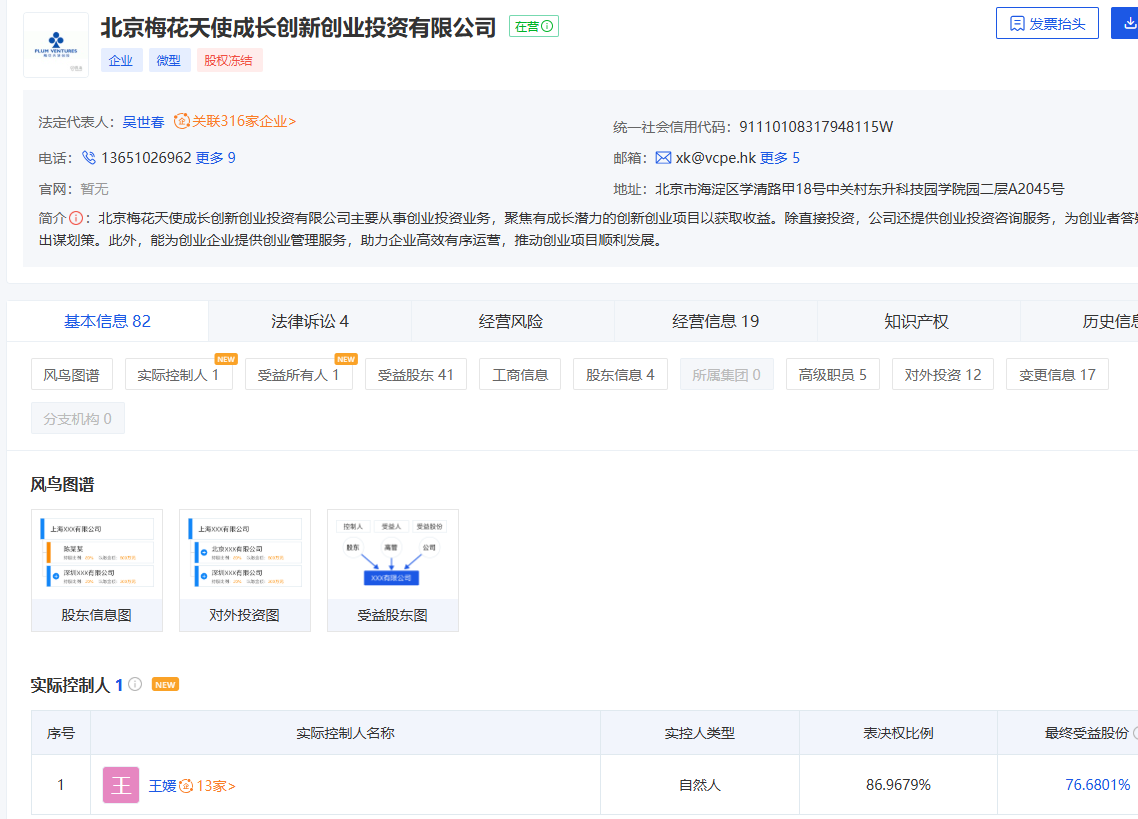Click the 实控人类型 column header
This screenshot has width=1138, height=819.
700,733
